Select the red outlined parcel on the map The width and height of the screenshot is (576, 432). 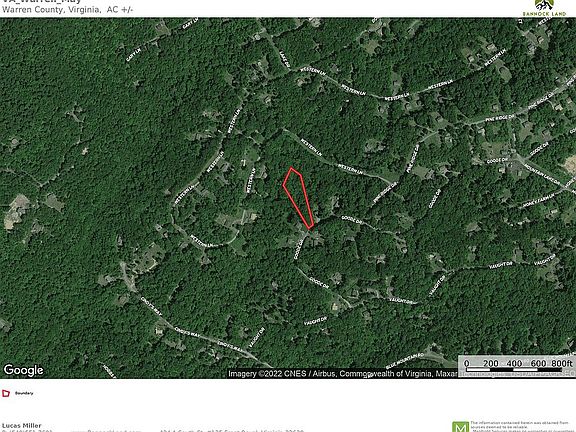pos(298,198)
